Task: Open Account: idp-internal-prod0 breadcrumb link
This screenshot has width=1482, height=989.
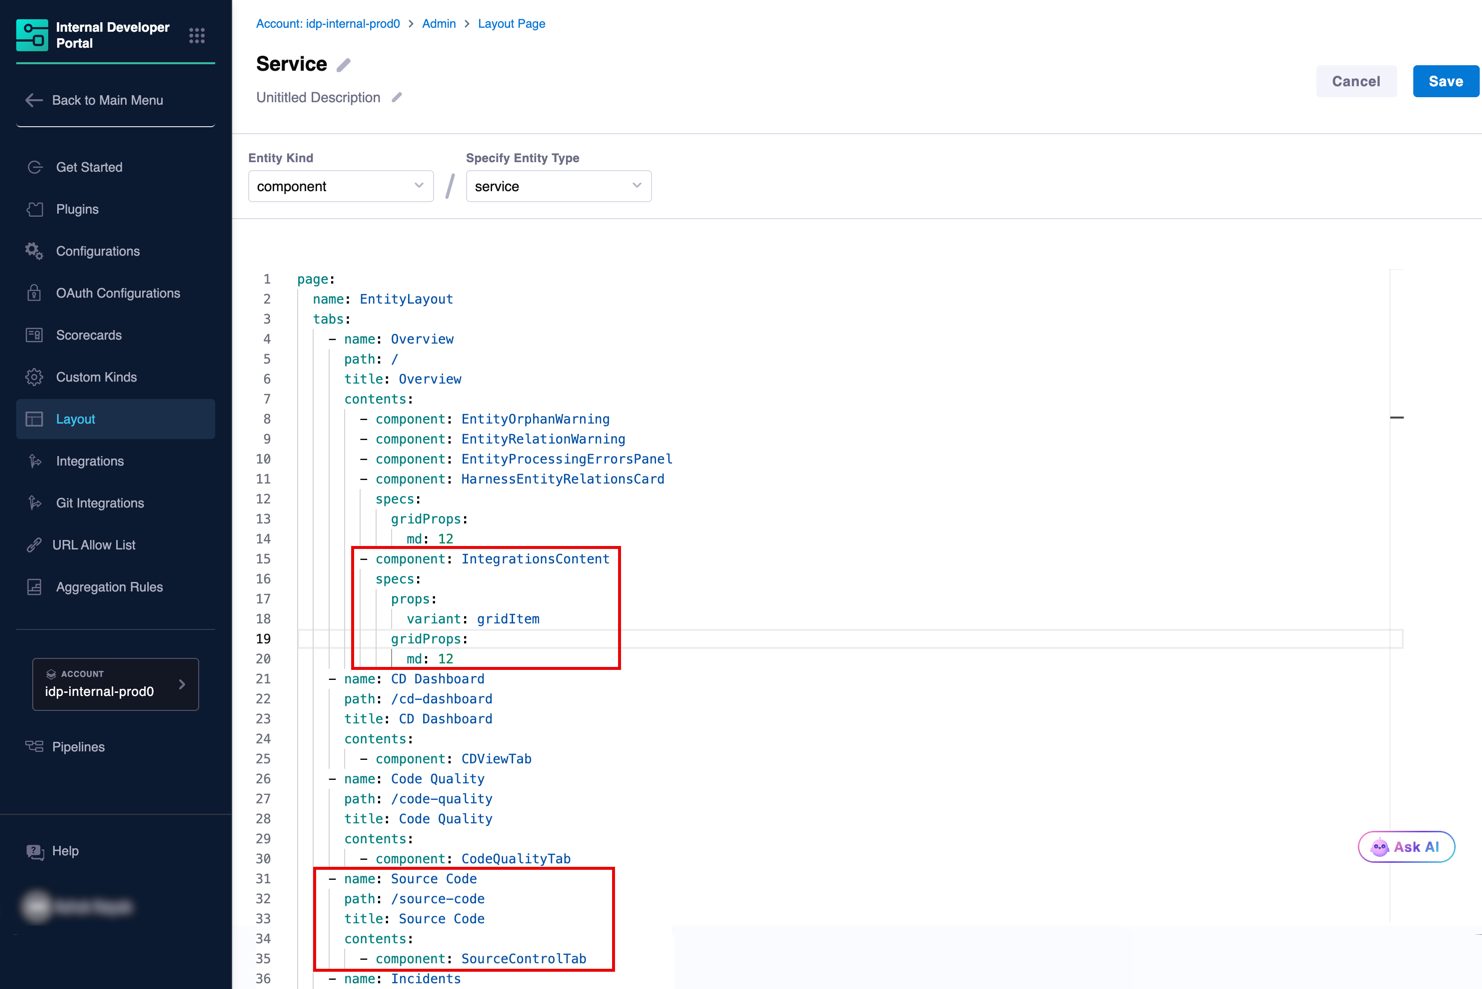Action: tap(328, 23)
